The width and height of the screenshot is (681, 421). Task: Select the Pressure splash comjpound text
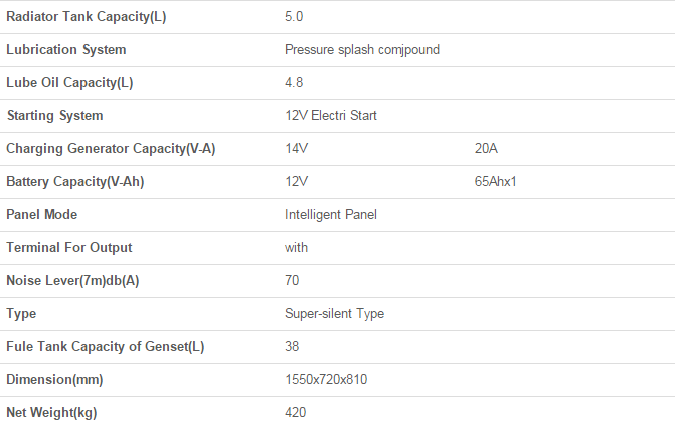362,50
